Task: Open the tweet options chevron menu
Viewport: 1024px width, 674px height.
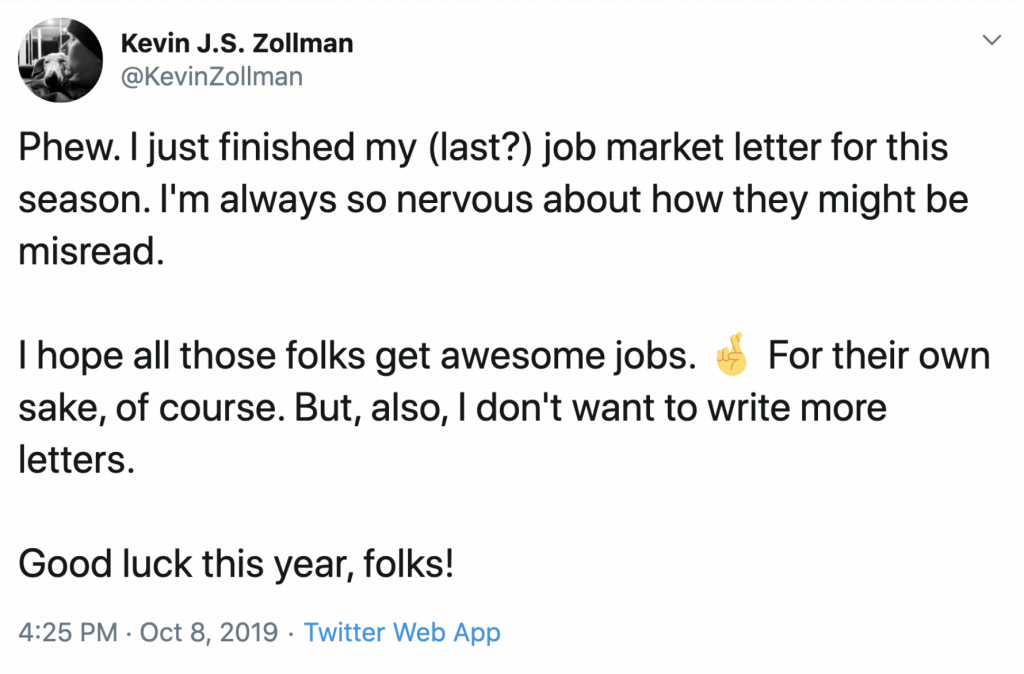Action: (992, 41)
